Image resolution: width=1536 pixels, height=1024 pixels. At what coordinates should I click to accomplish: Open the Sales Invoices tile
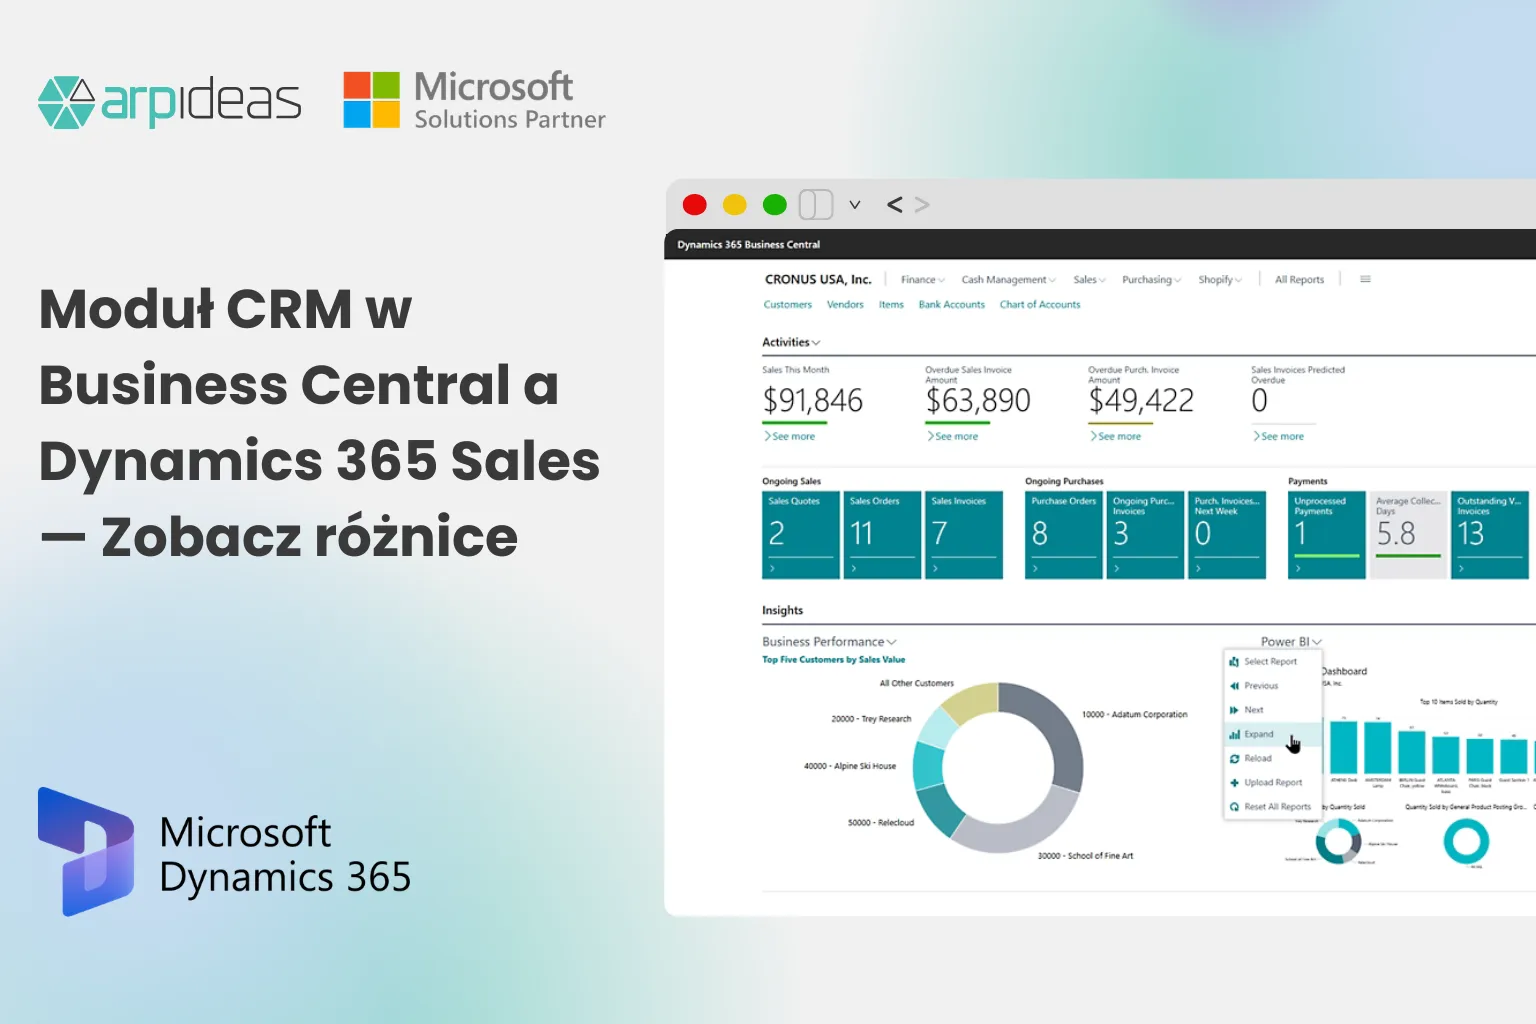[x=964, y=535]
